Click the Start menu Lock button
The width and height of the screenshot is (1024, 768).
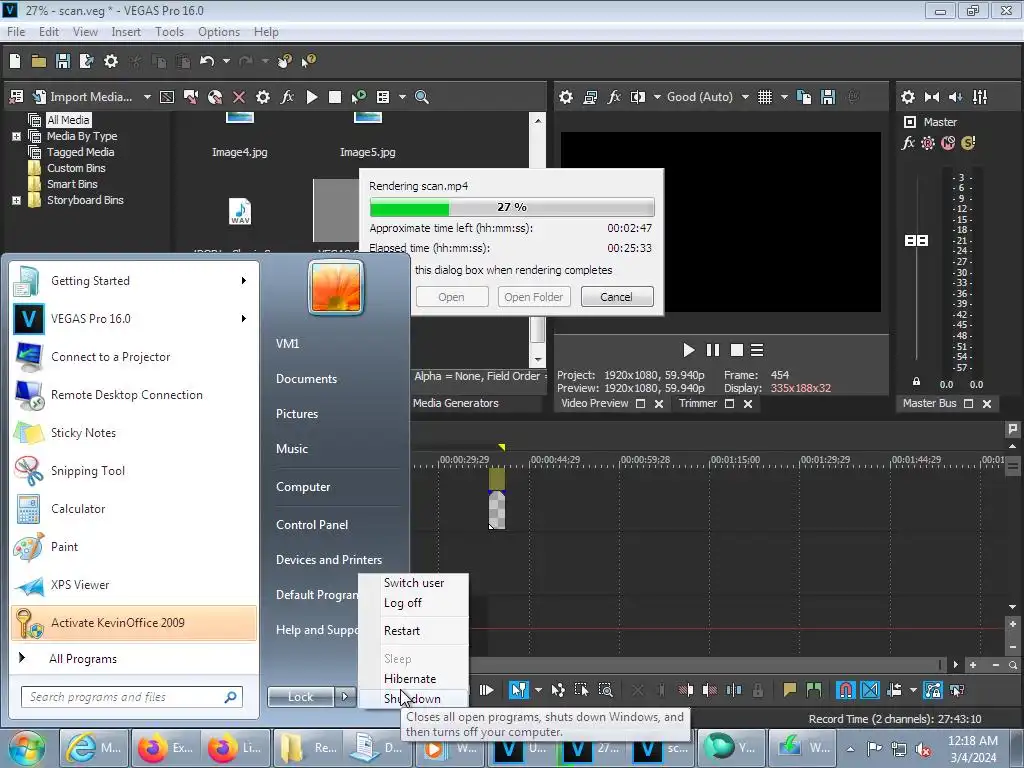pos(300,697)
